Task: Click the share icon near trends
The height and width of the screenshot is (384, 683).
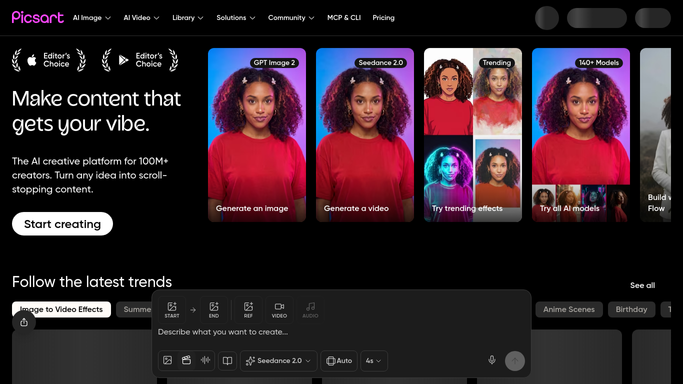Action: (24, 322)
